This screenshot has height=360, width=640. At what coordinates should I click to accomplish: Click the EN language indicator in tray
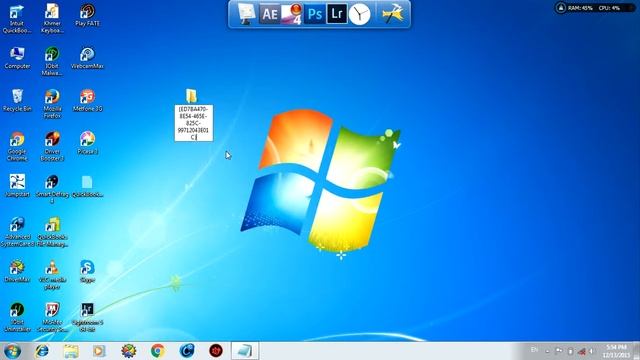534,350
